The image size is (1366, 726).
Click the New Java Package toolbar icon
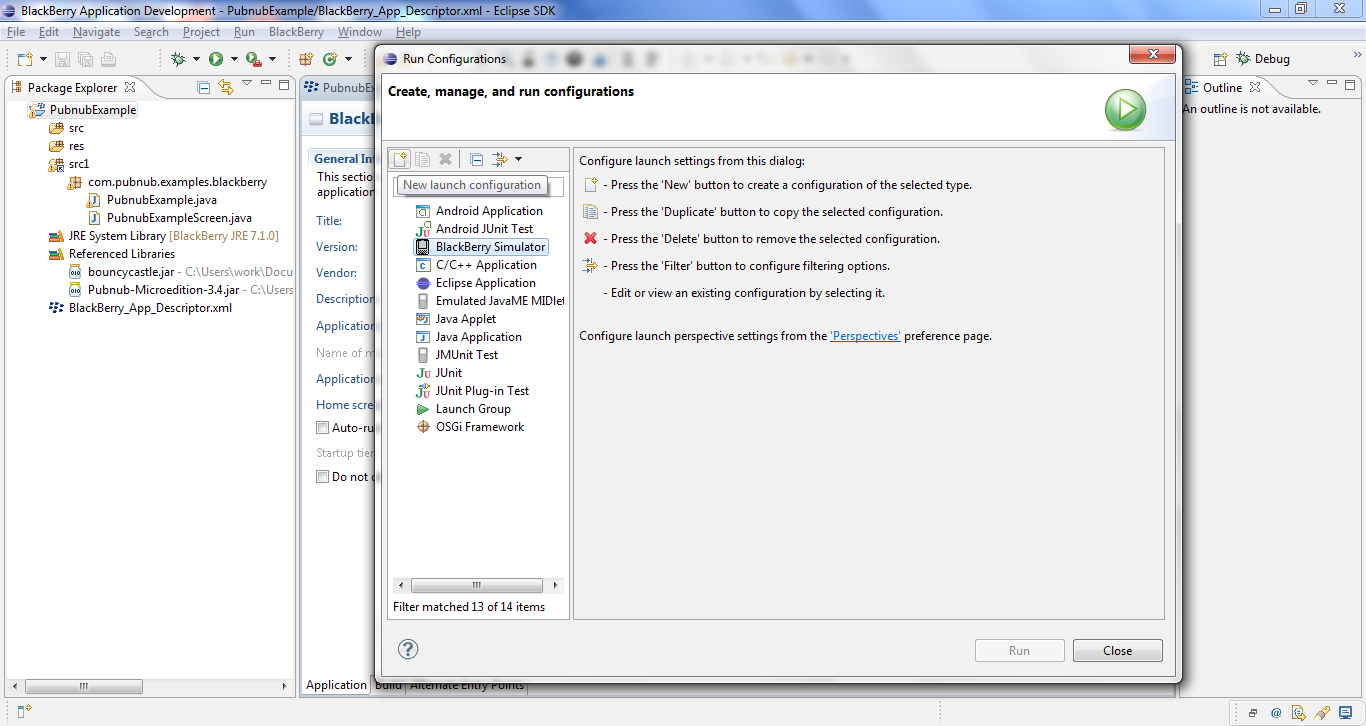click(306, 59)
